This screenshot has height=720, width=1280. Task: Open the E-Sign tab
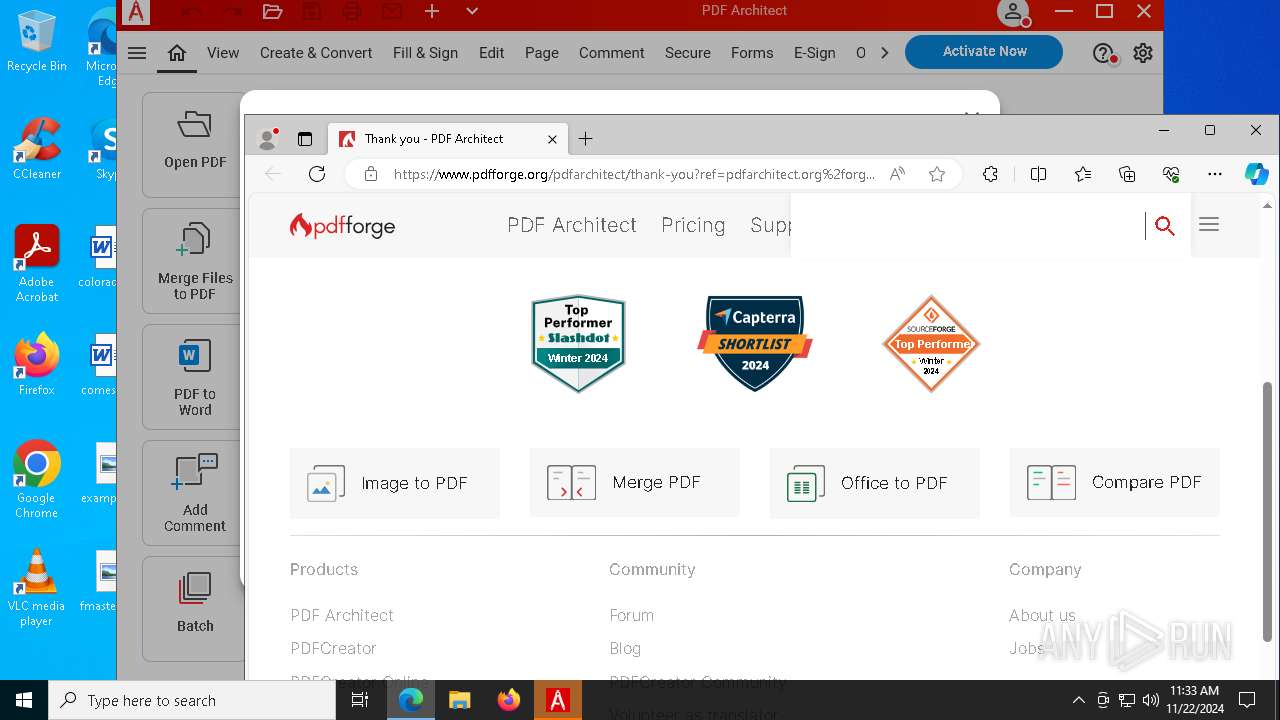pos(815,53)
